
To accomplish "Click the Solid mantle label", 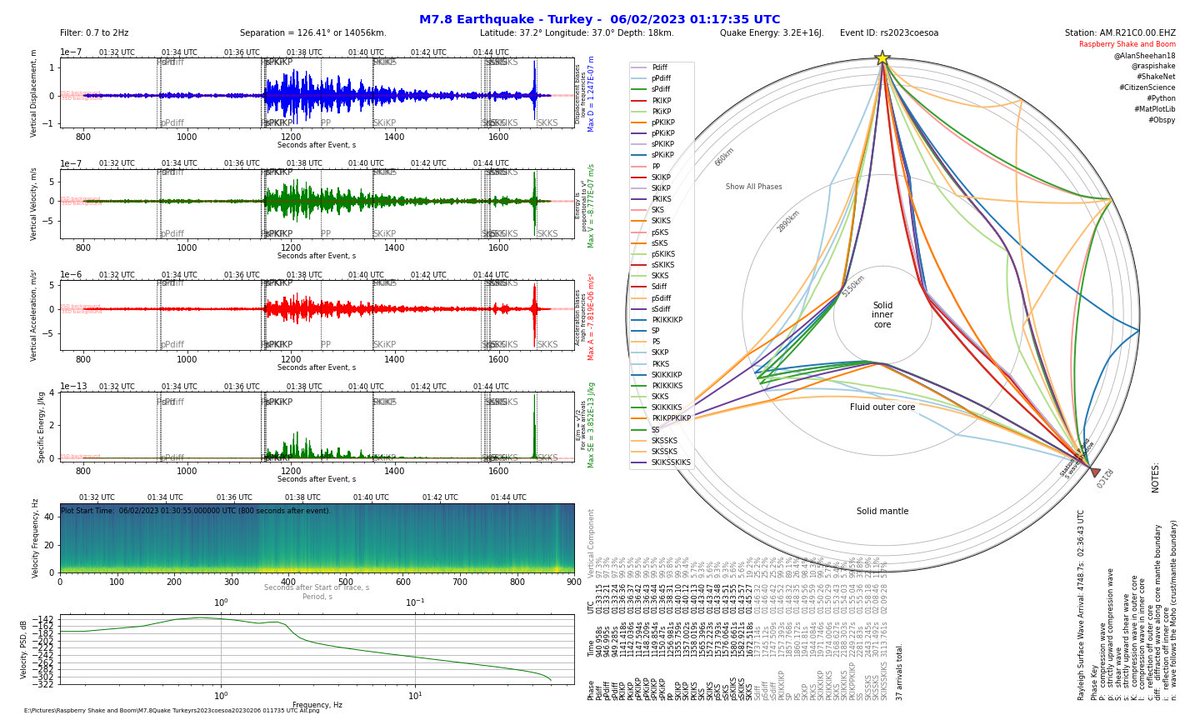I will (882, 511).
